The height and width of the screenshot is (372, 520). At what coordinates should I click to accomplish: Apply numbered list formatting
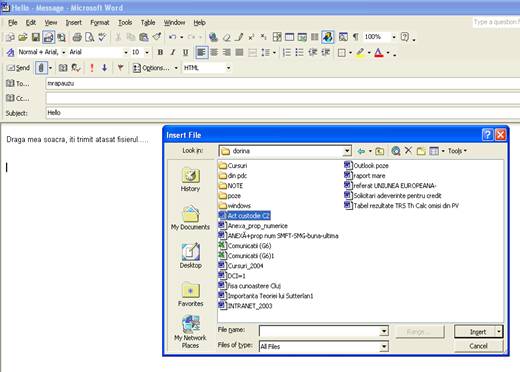[x=287, y=52]
